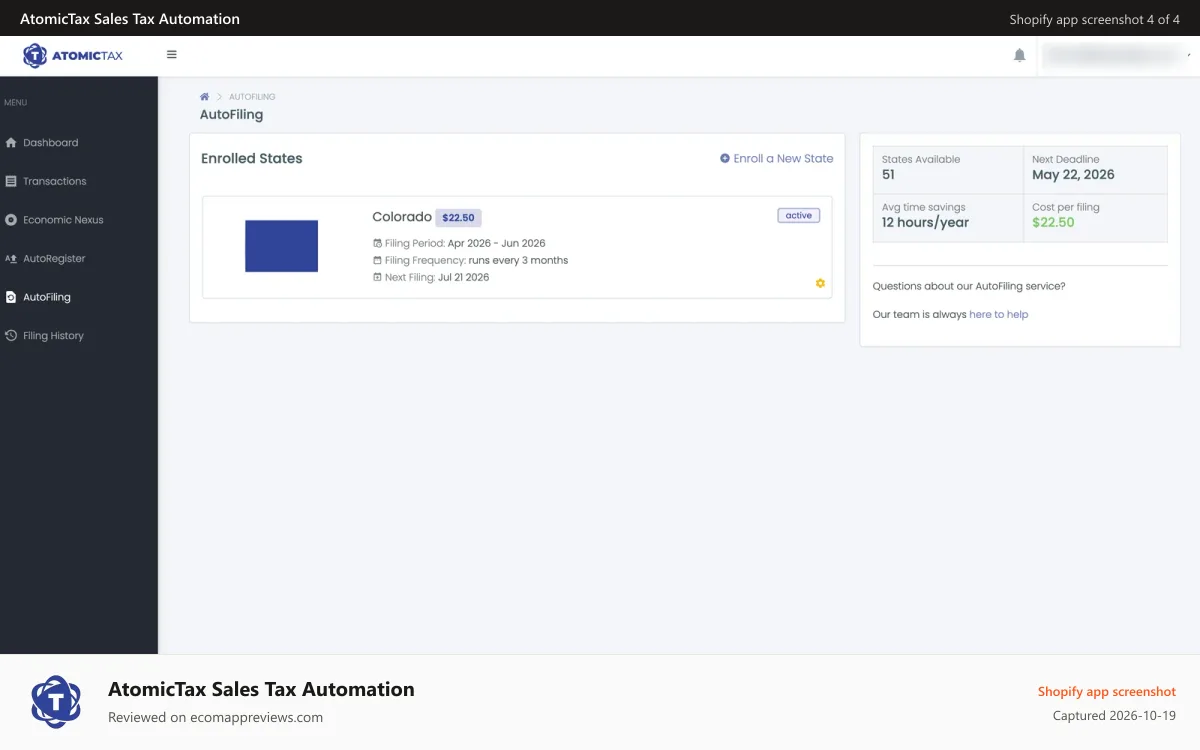Click the plus icon beside Enroll
The height and width of the screenshot is (750, 1200).
pos(725,158)
